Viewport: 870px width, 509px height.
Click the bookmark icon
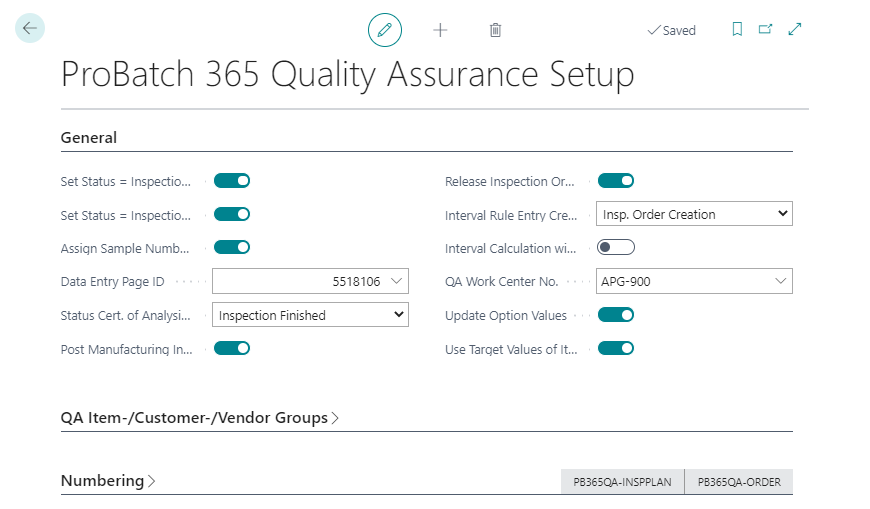coord(737,29)
